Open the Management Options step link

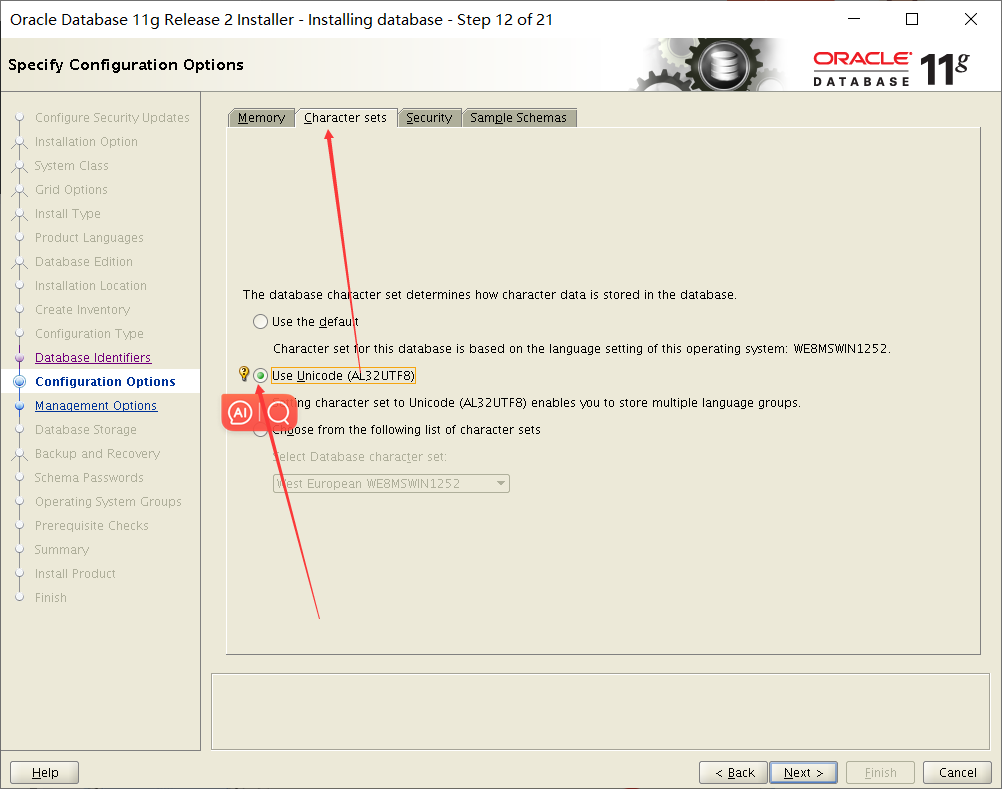click(x=96, y=406)
